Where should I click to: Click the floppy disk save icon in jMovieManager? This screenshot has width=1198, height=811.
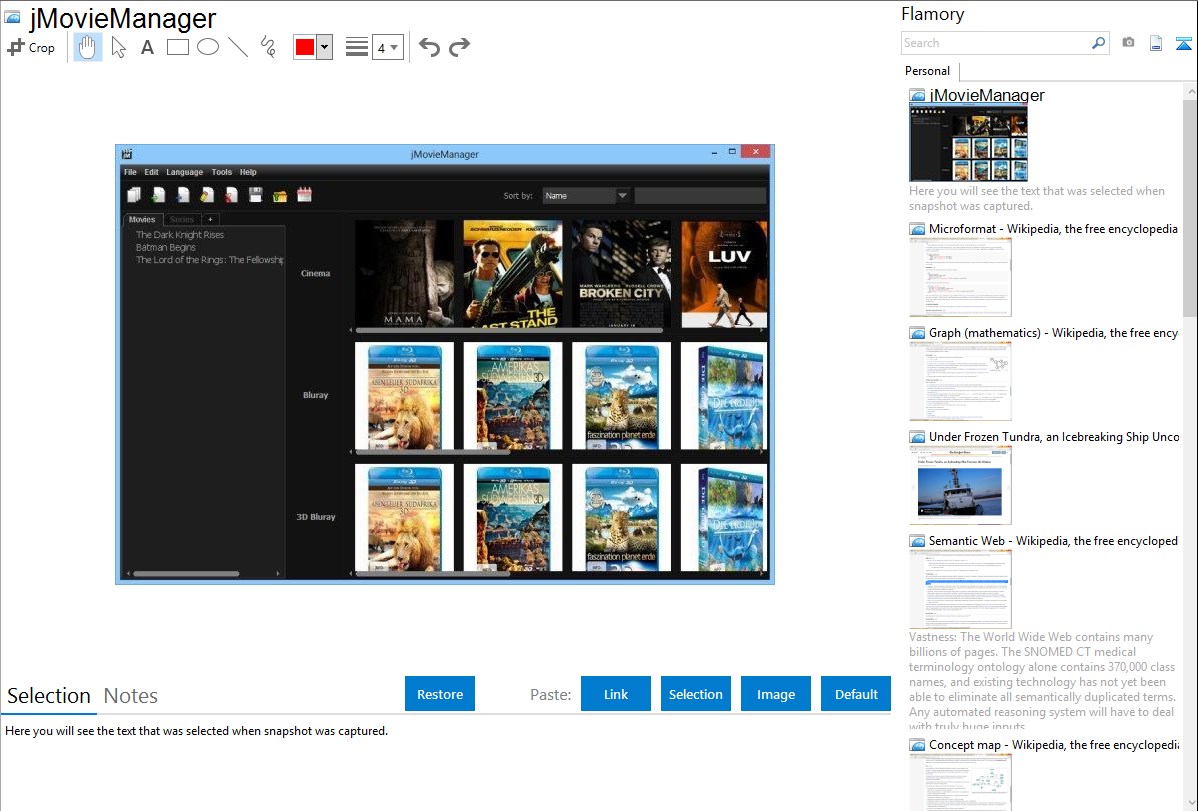[x=255, y=196]
